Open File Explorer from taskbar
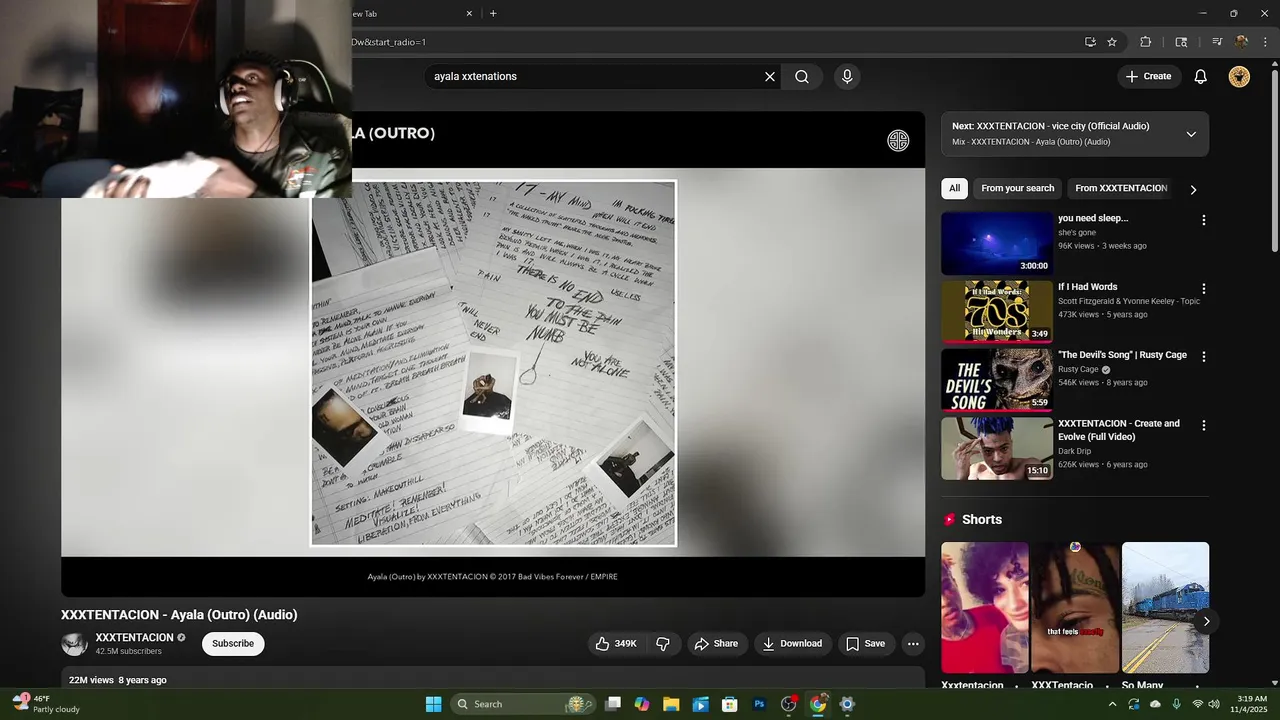 point(671,704)
